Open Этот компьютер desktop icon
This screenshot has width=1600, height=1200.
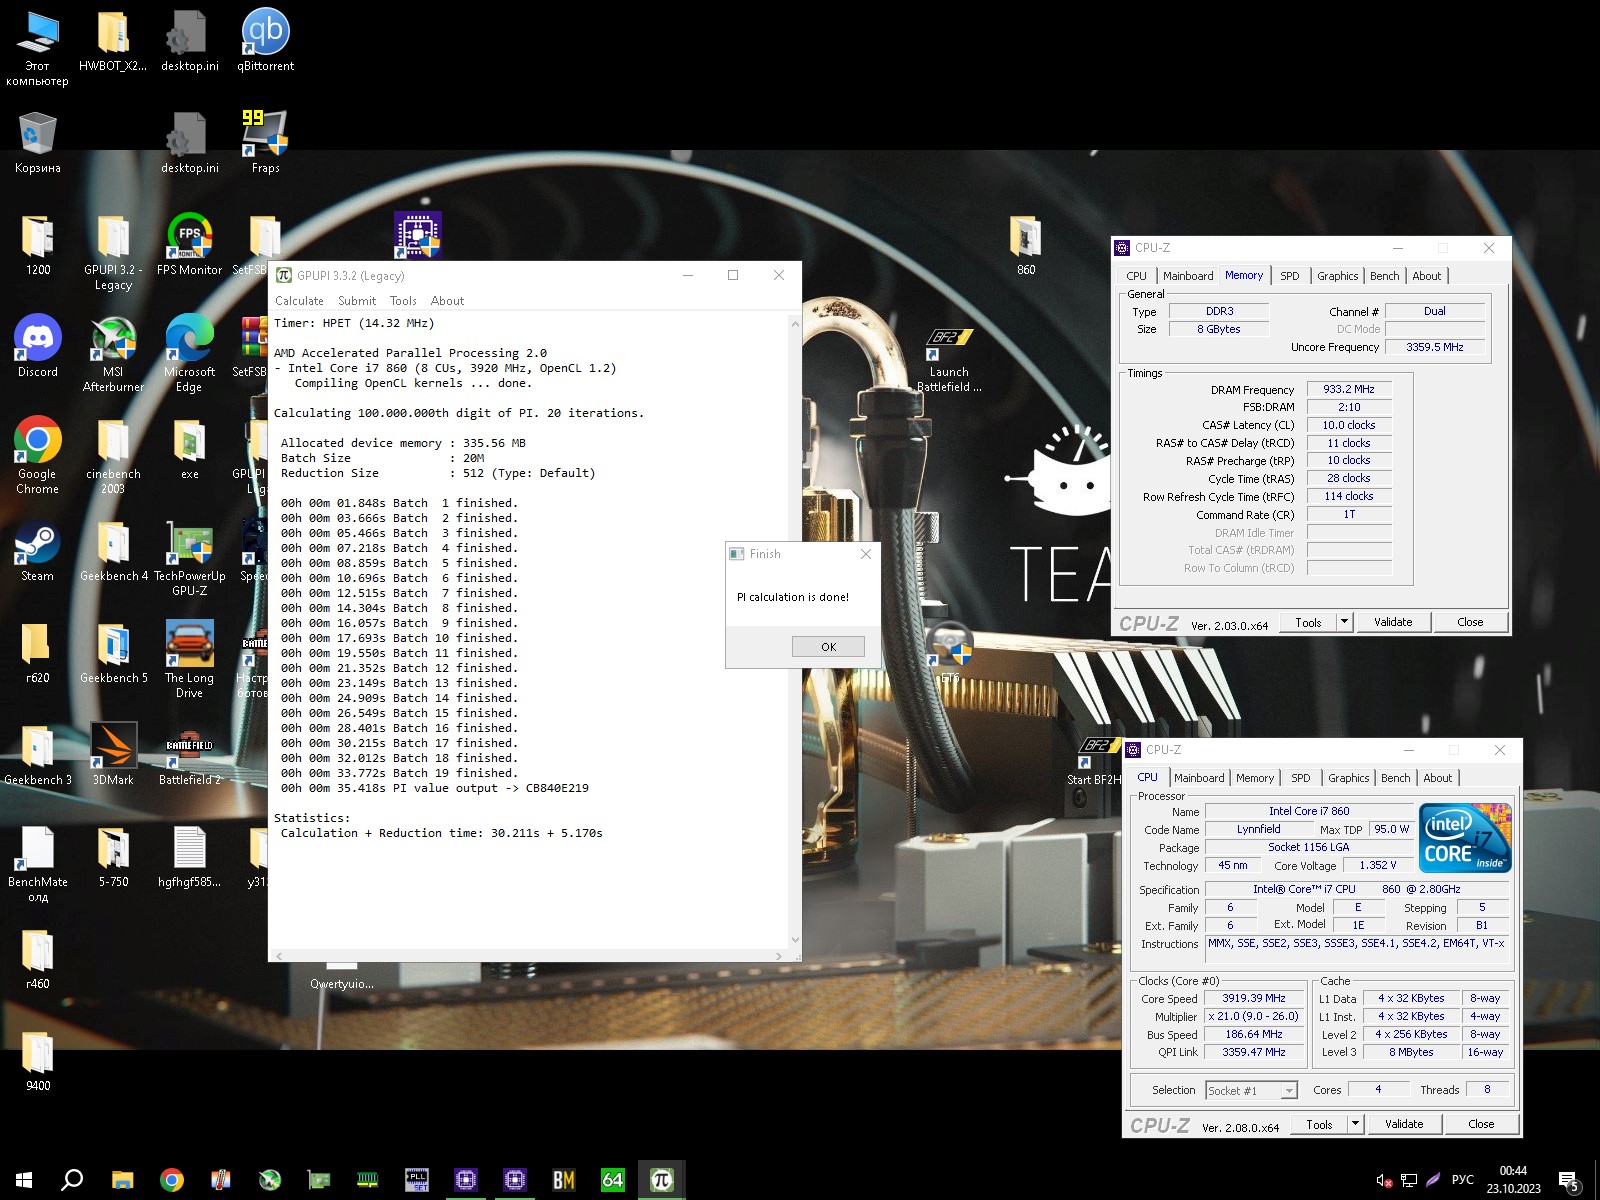pyautogui.click(x=38, y=47)
